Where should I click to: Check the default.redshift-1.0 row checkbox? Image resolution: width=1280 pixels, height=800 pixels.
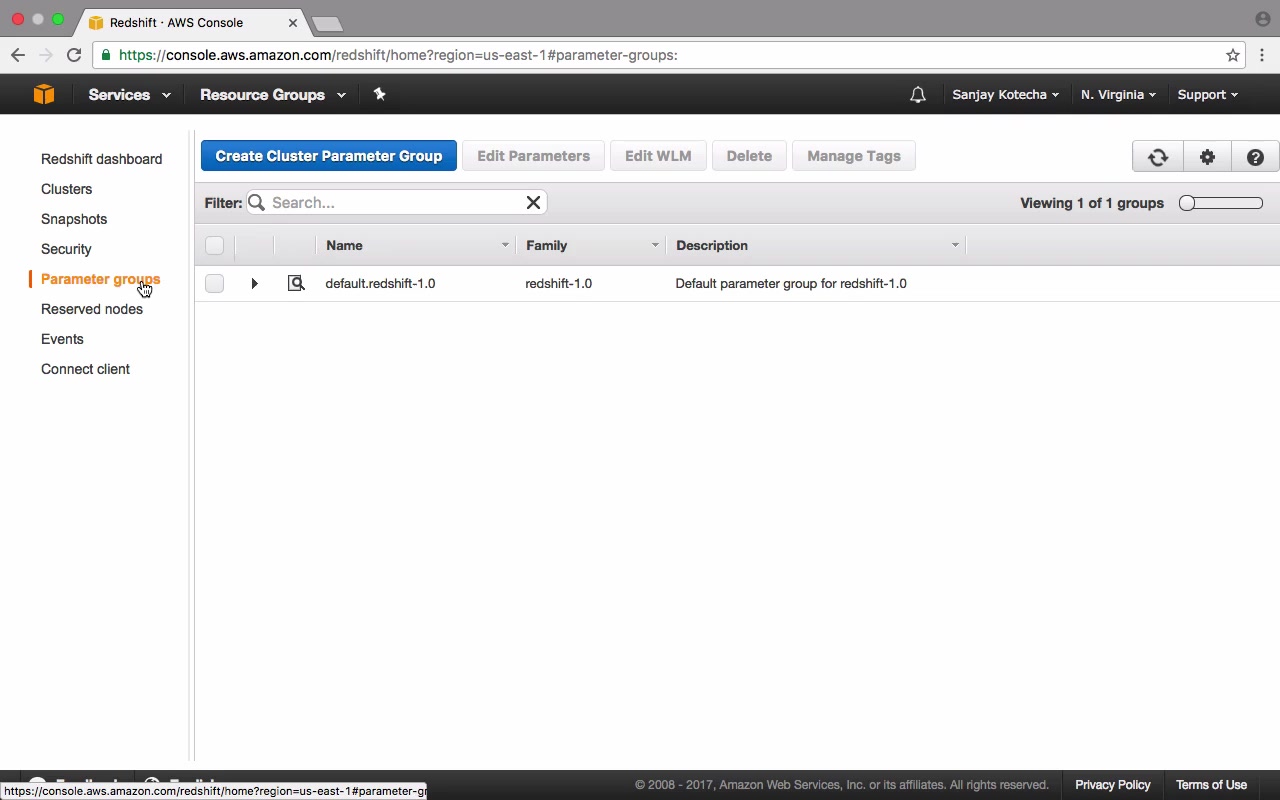coord(214,283)
